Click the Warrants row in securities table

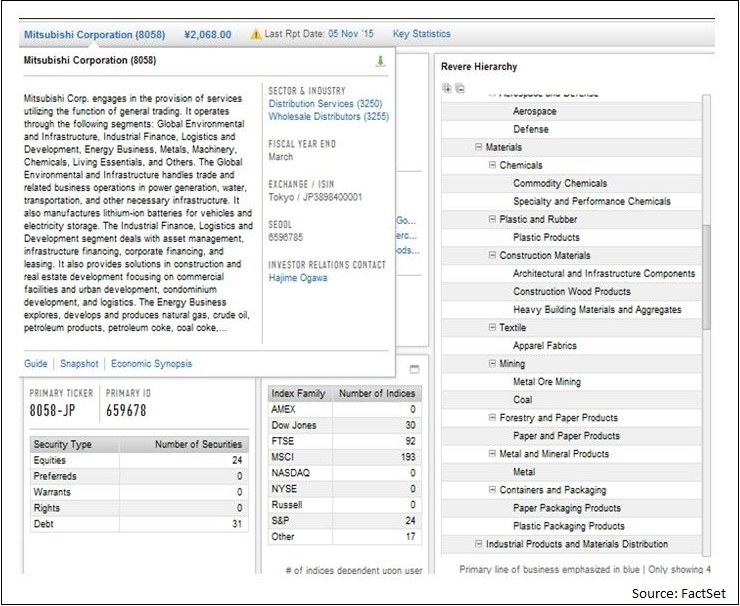(x=139, y=492)
